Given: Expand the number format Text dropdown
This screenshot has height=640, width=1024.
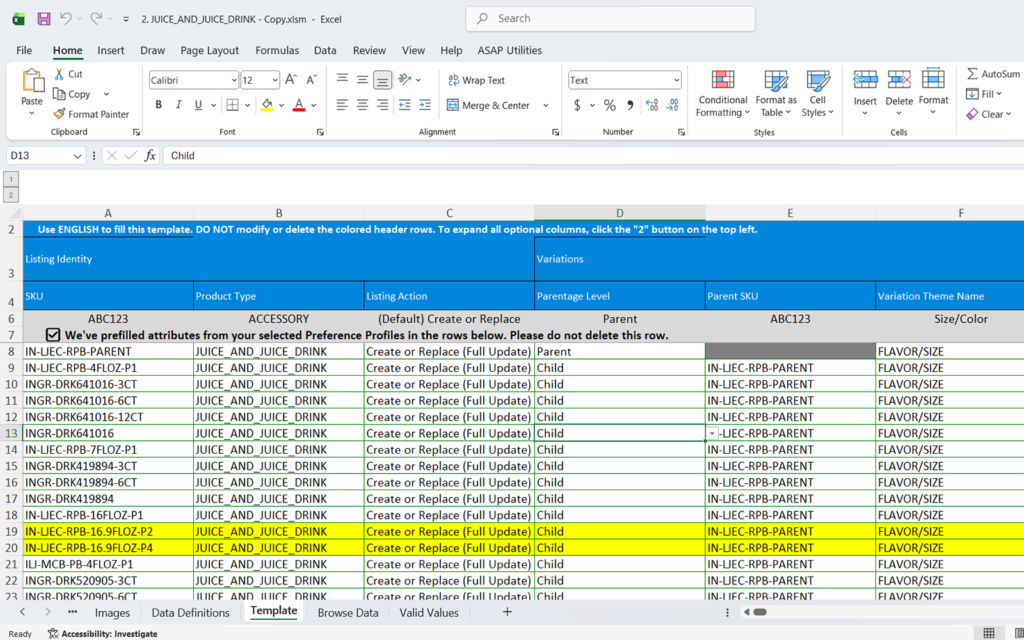Looking at the screenshot, I should pos(676,80).
